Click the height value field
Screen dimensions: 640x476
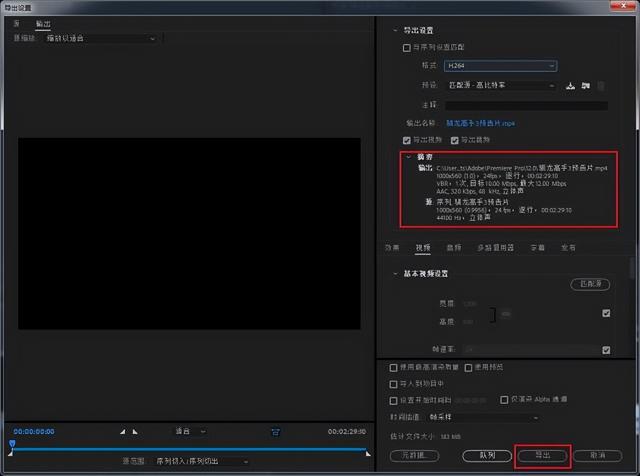pos(468,322)
